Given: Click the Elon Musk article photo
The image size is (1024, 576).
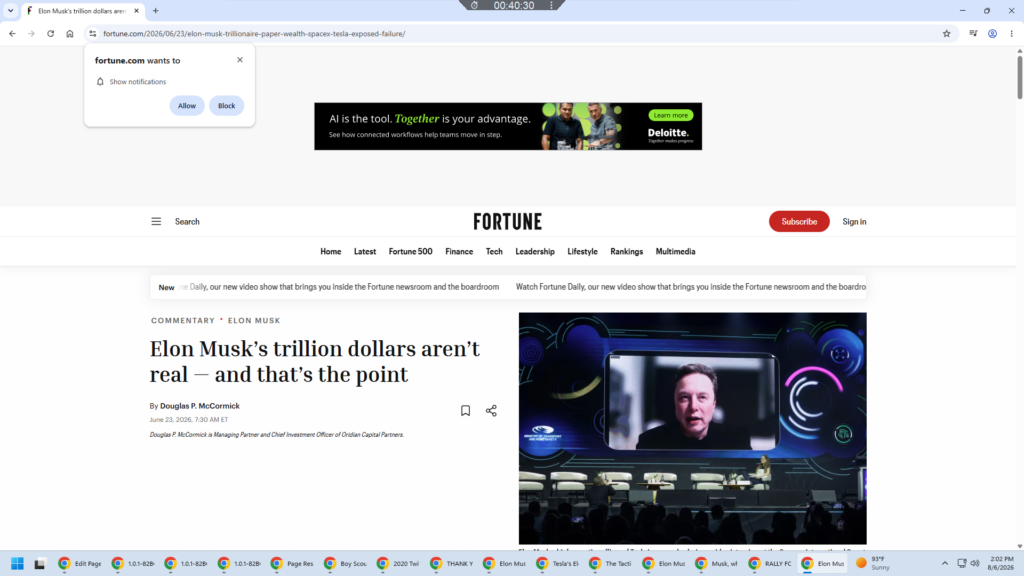Looking at the screenshot, I should [x=692, y=428].
